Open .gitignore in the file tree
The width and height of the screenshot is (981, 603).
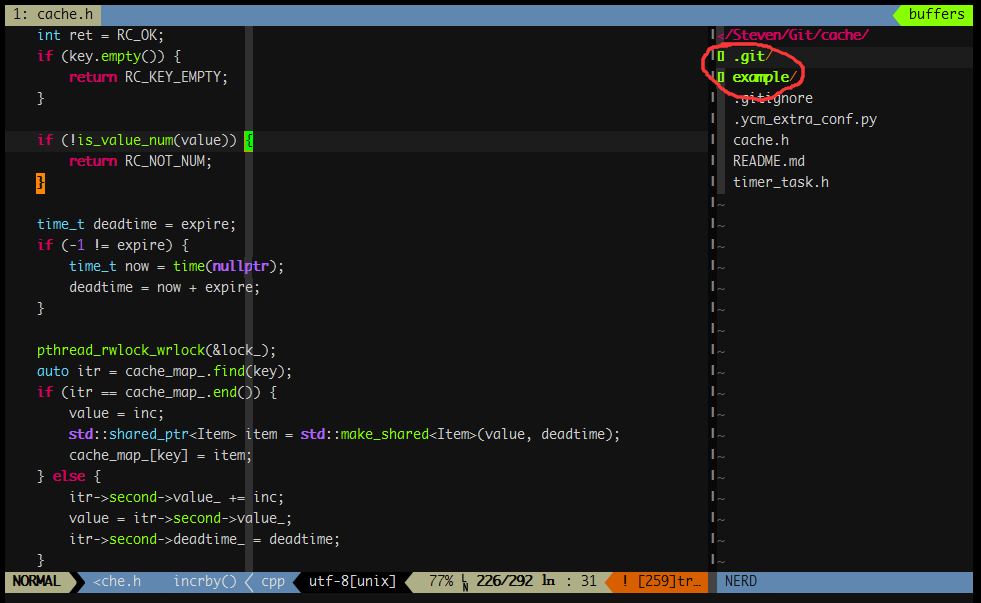click(773, 98)
